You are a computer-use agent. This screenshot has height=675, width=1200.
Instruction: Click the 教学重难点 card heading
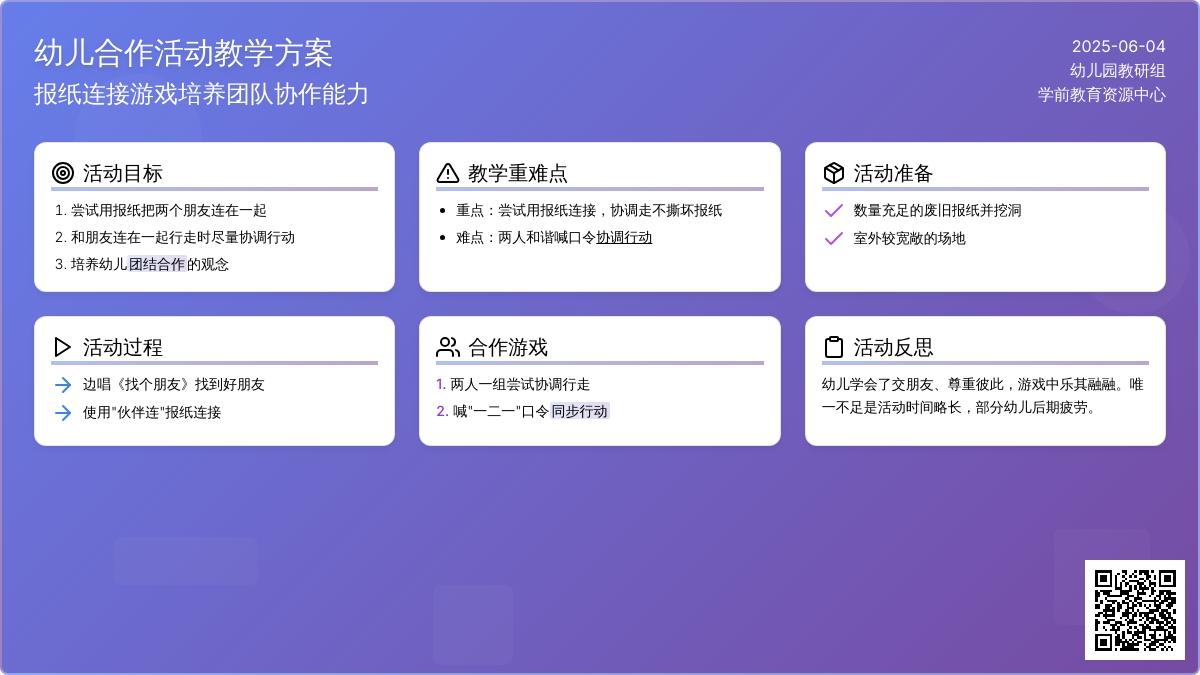[518, 173]
